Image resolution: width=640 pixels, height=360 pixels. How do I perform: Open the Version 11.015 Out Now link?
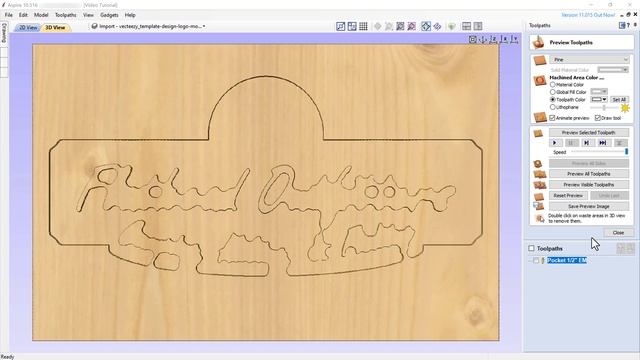[588, 15]
